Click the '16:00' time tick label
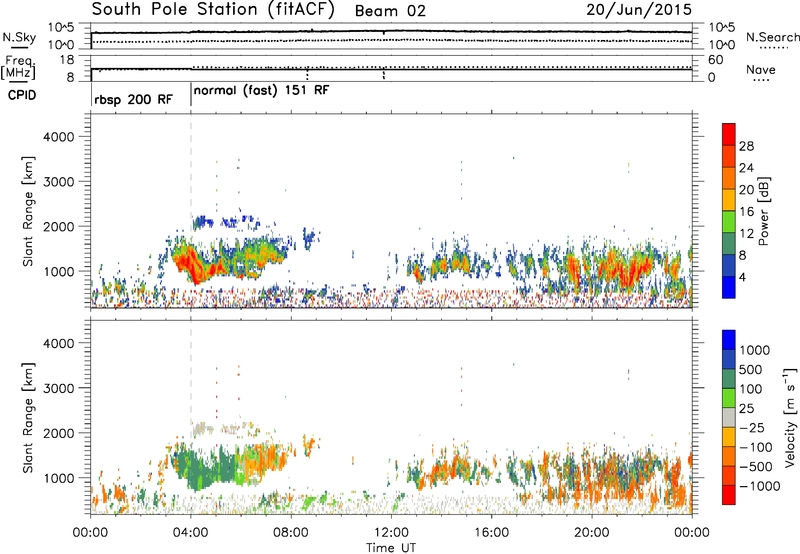Screen dimensions: 800x554 [491, 533]
